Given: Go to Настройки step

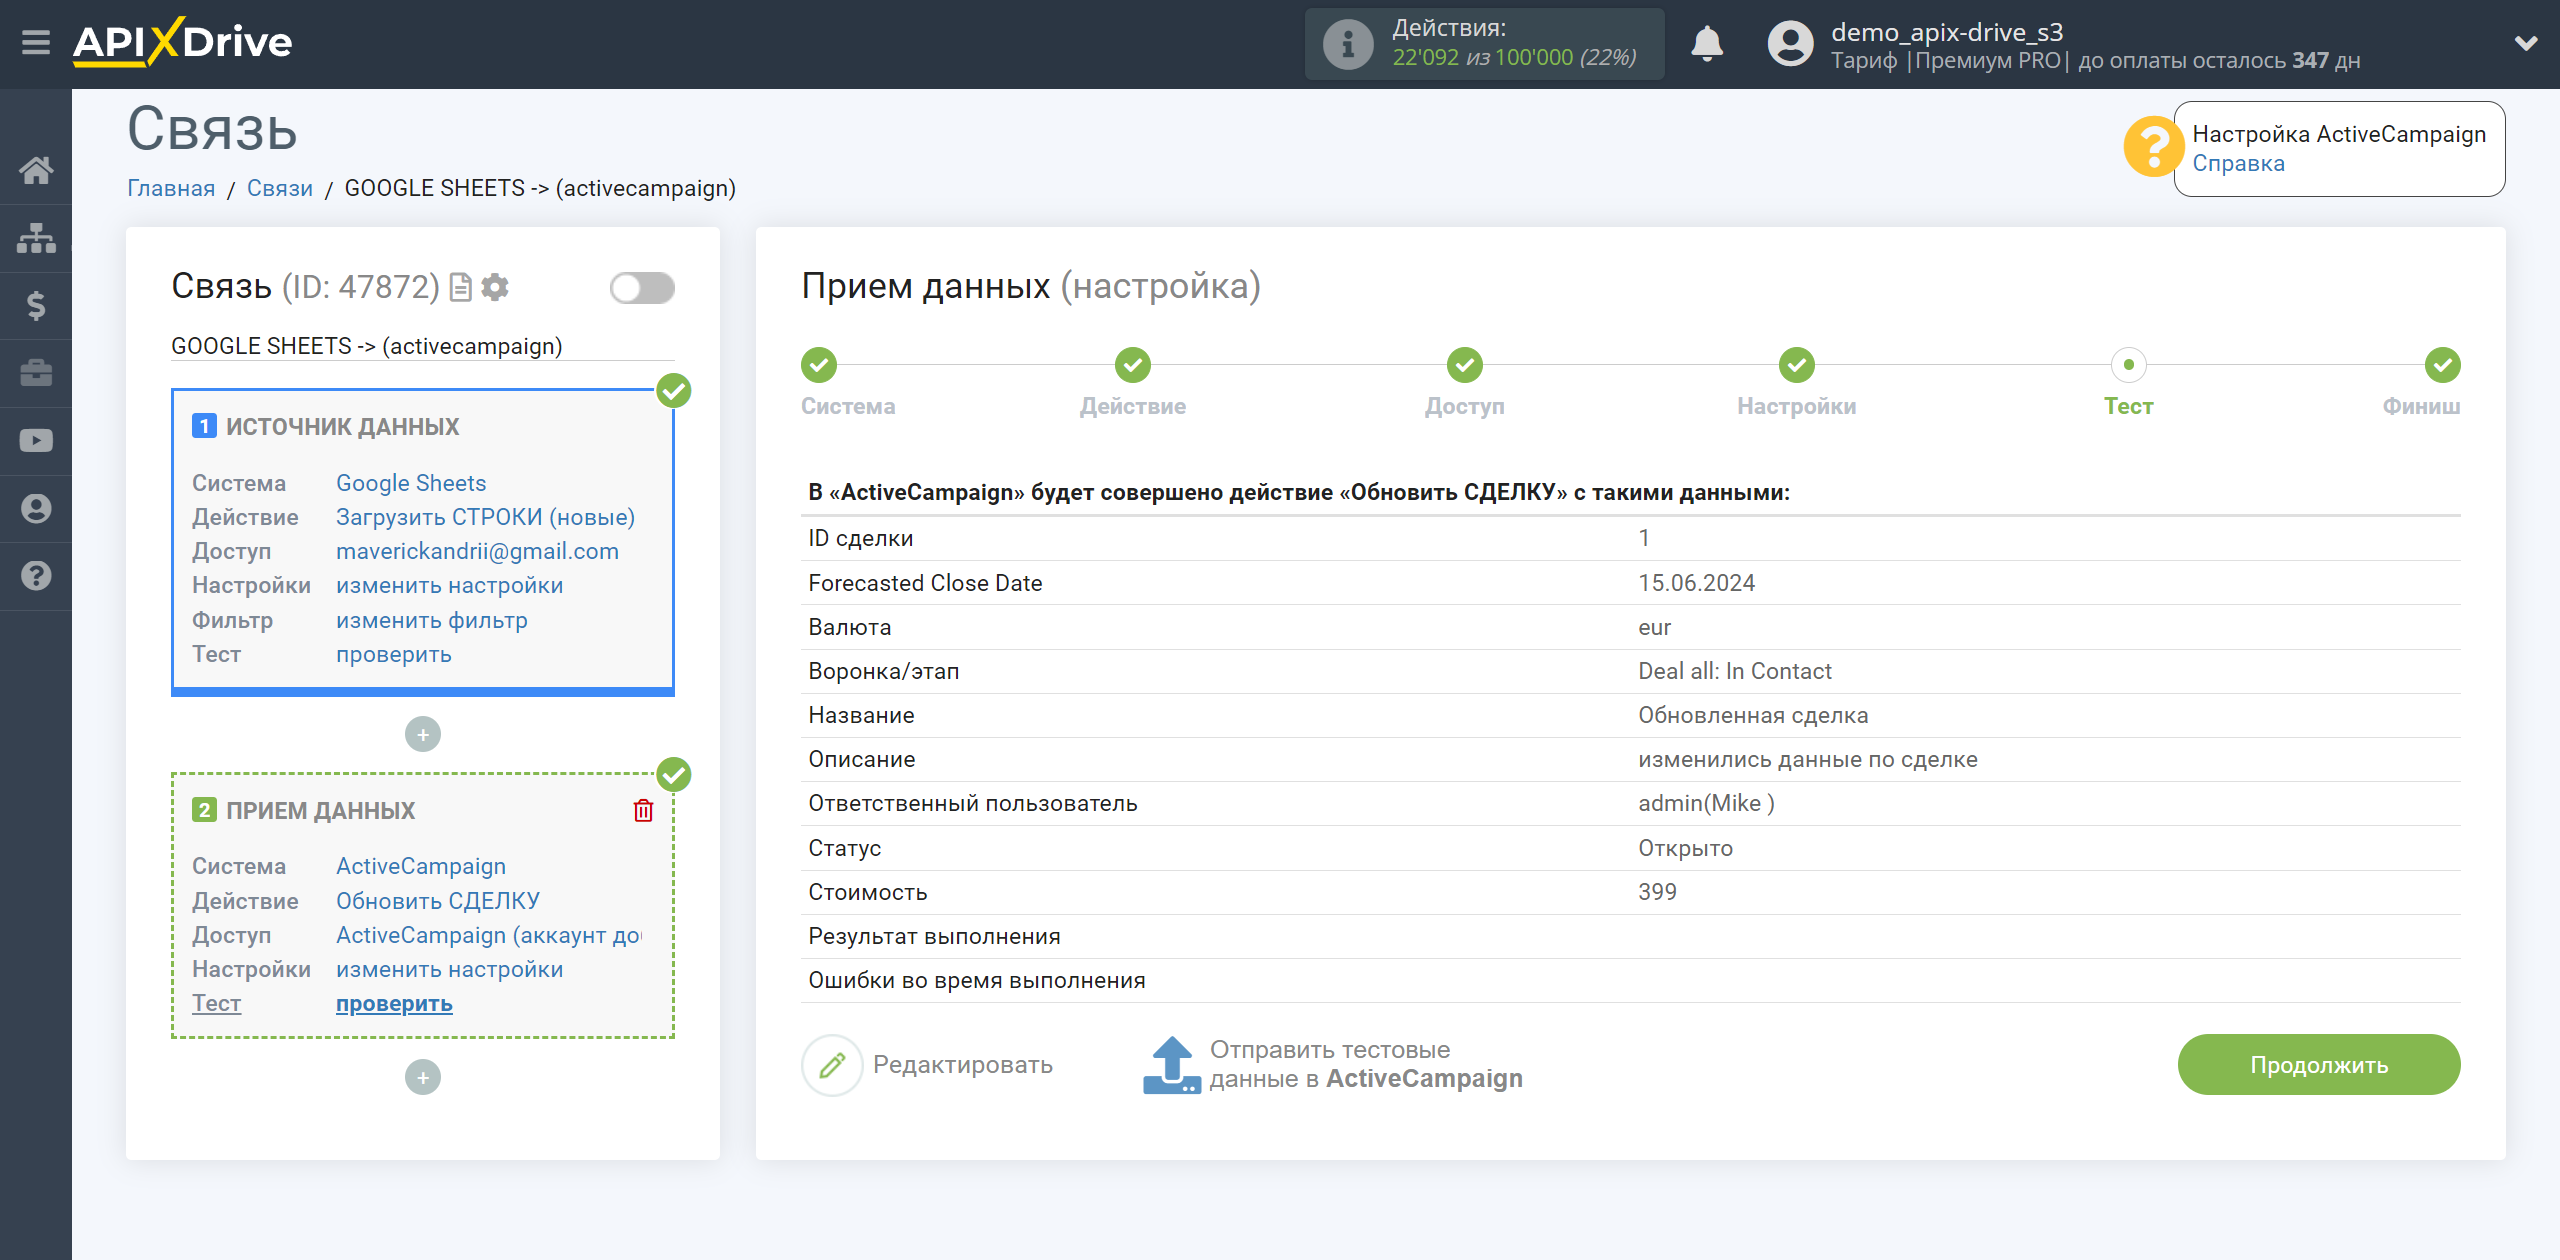Looking at the screenshot, I should 1796,366.
